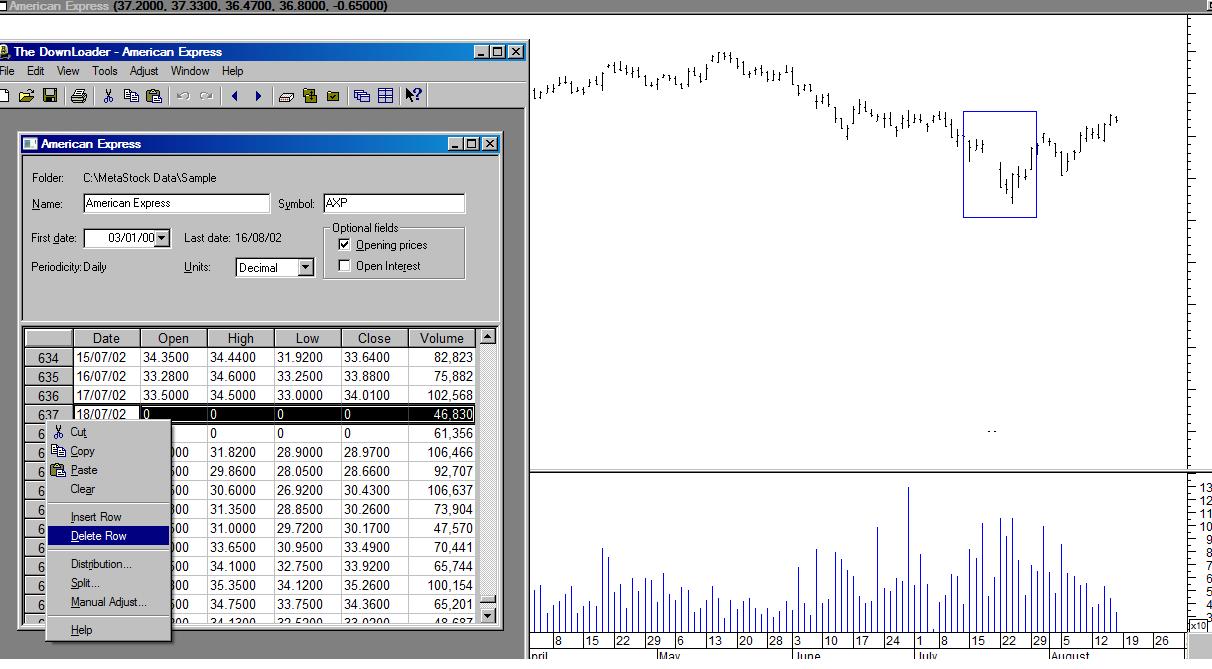Choose Split... in the context menu
Image resolution: width=1212 pixels, height=669 pixels.
pos(108,583)
